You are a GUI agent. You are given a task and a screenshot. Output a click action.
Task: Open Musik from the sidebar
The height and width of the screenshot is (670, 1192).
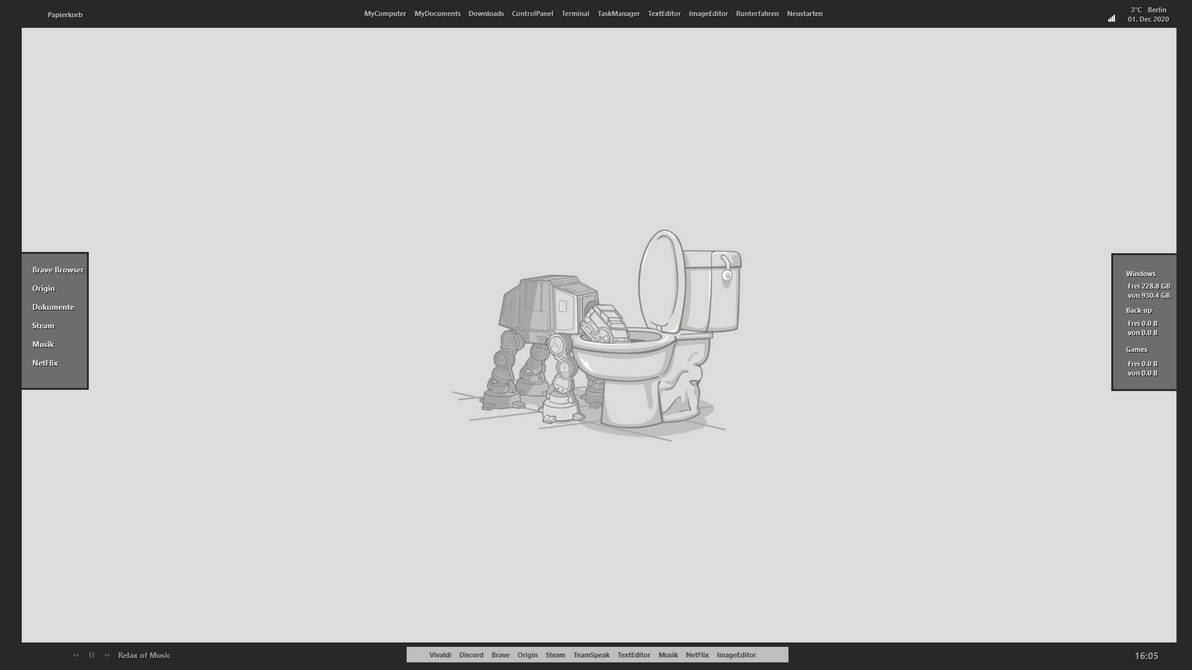(x=43, y=343)
